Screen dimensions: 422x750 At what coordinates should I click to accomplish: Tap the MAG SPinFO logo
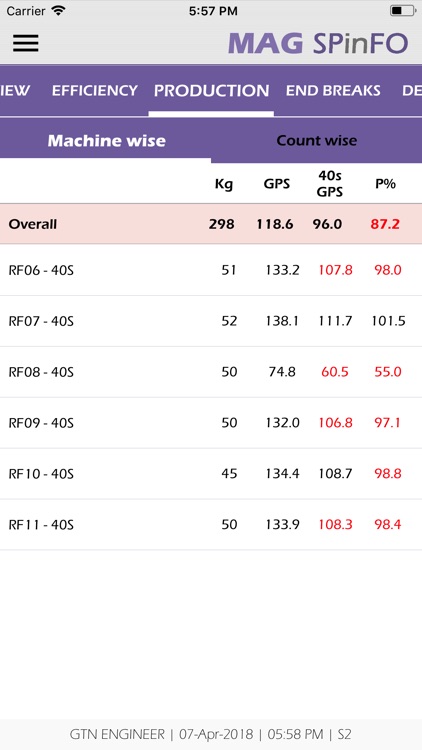318,44
